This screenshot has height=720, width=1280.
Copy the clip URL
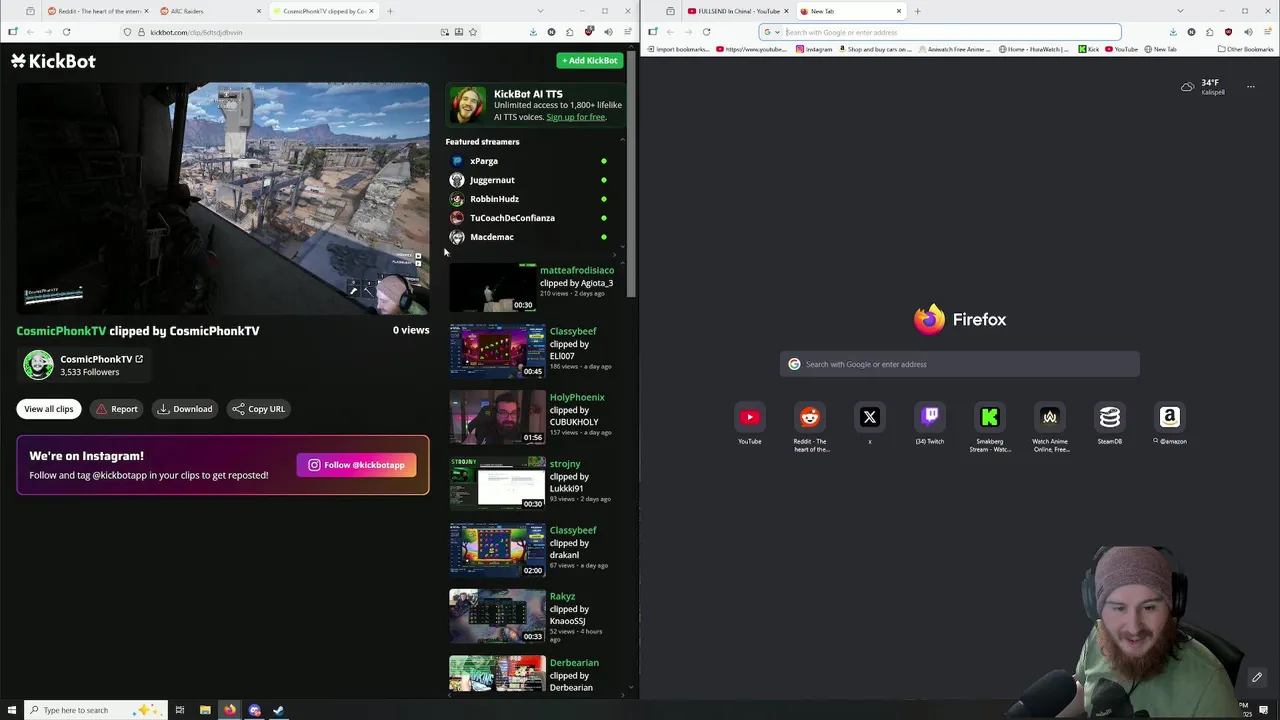pos(259,409)
